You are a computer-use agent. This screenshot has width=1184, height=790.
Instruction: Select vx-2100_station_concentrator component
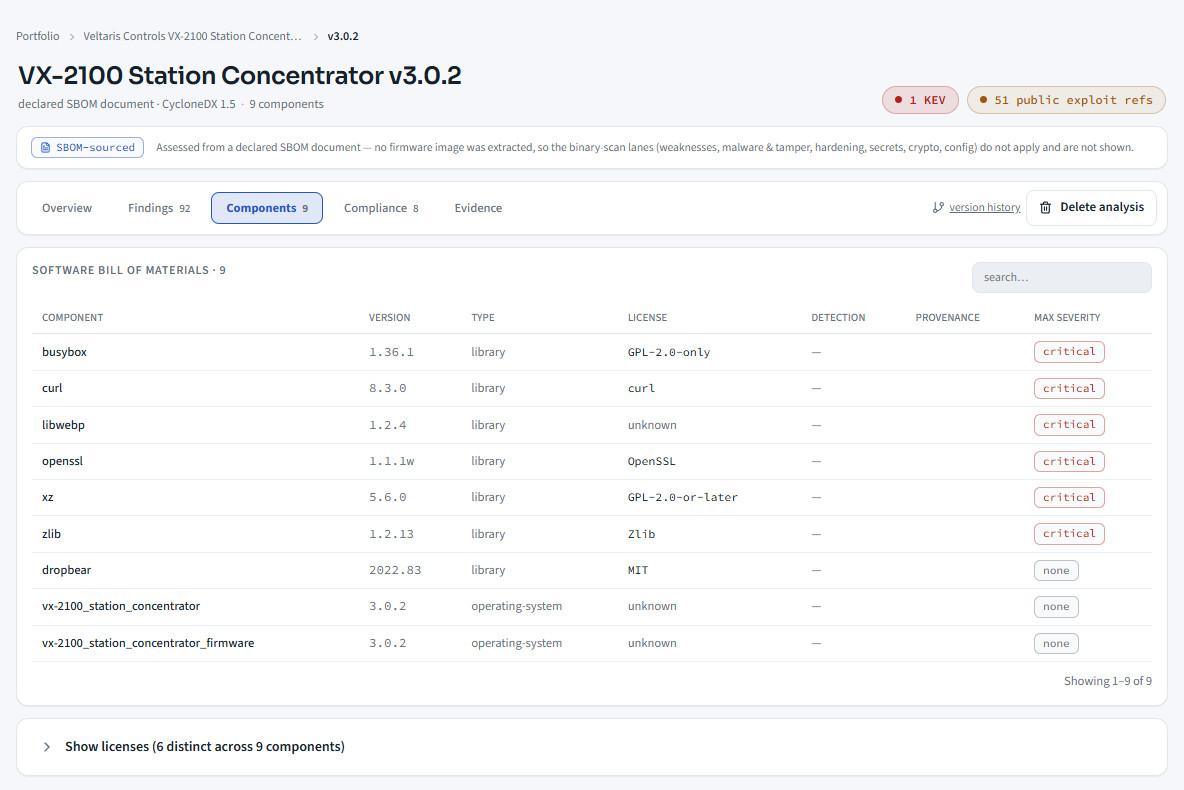tap(121, 606)
